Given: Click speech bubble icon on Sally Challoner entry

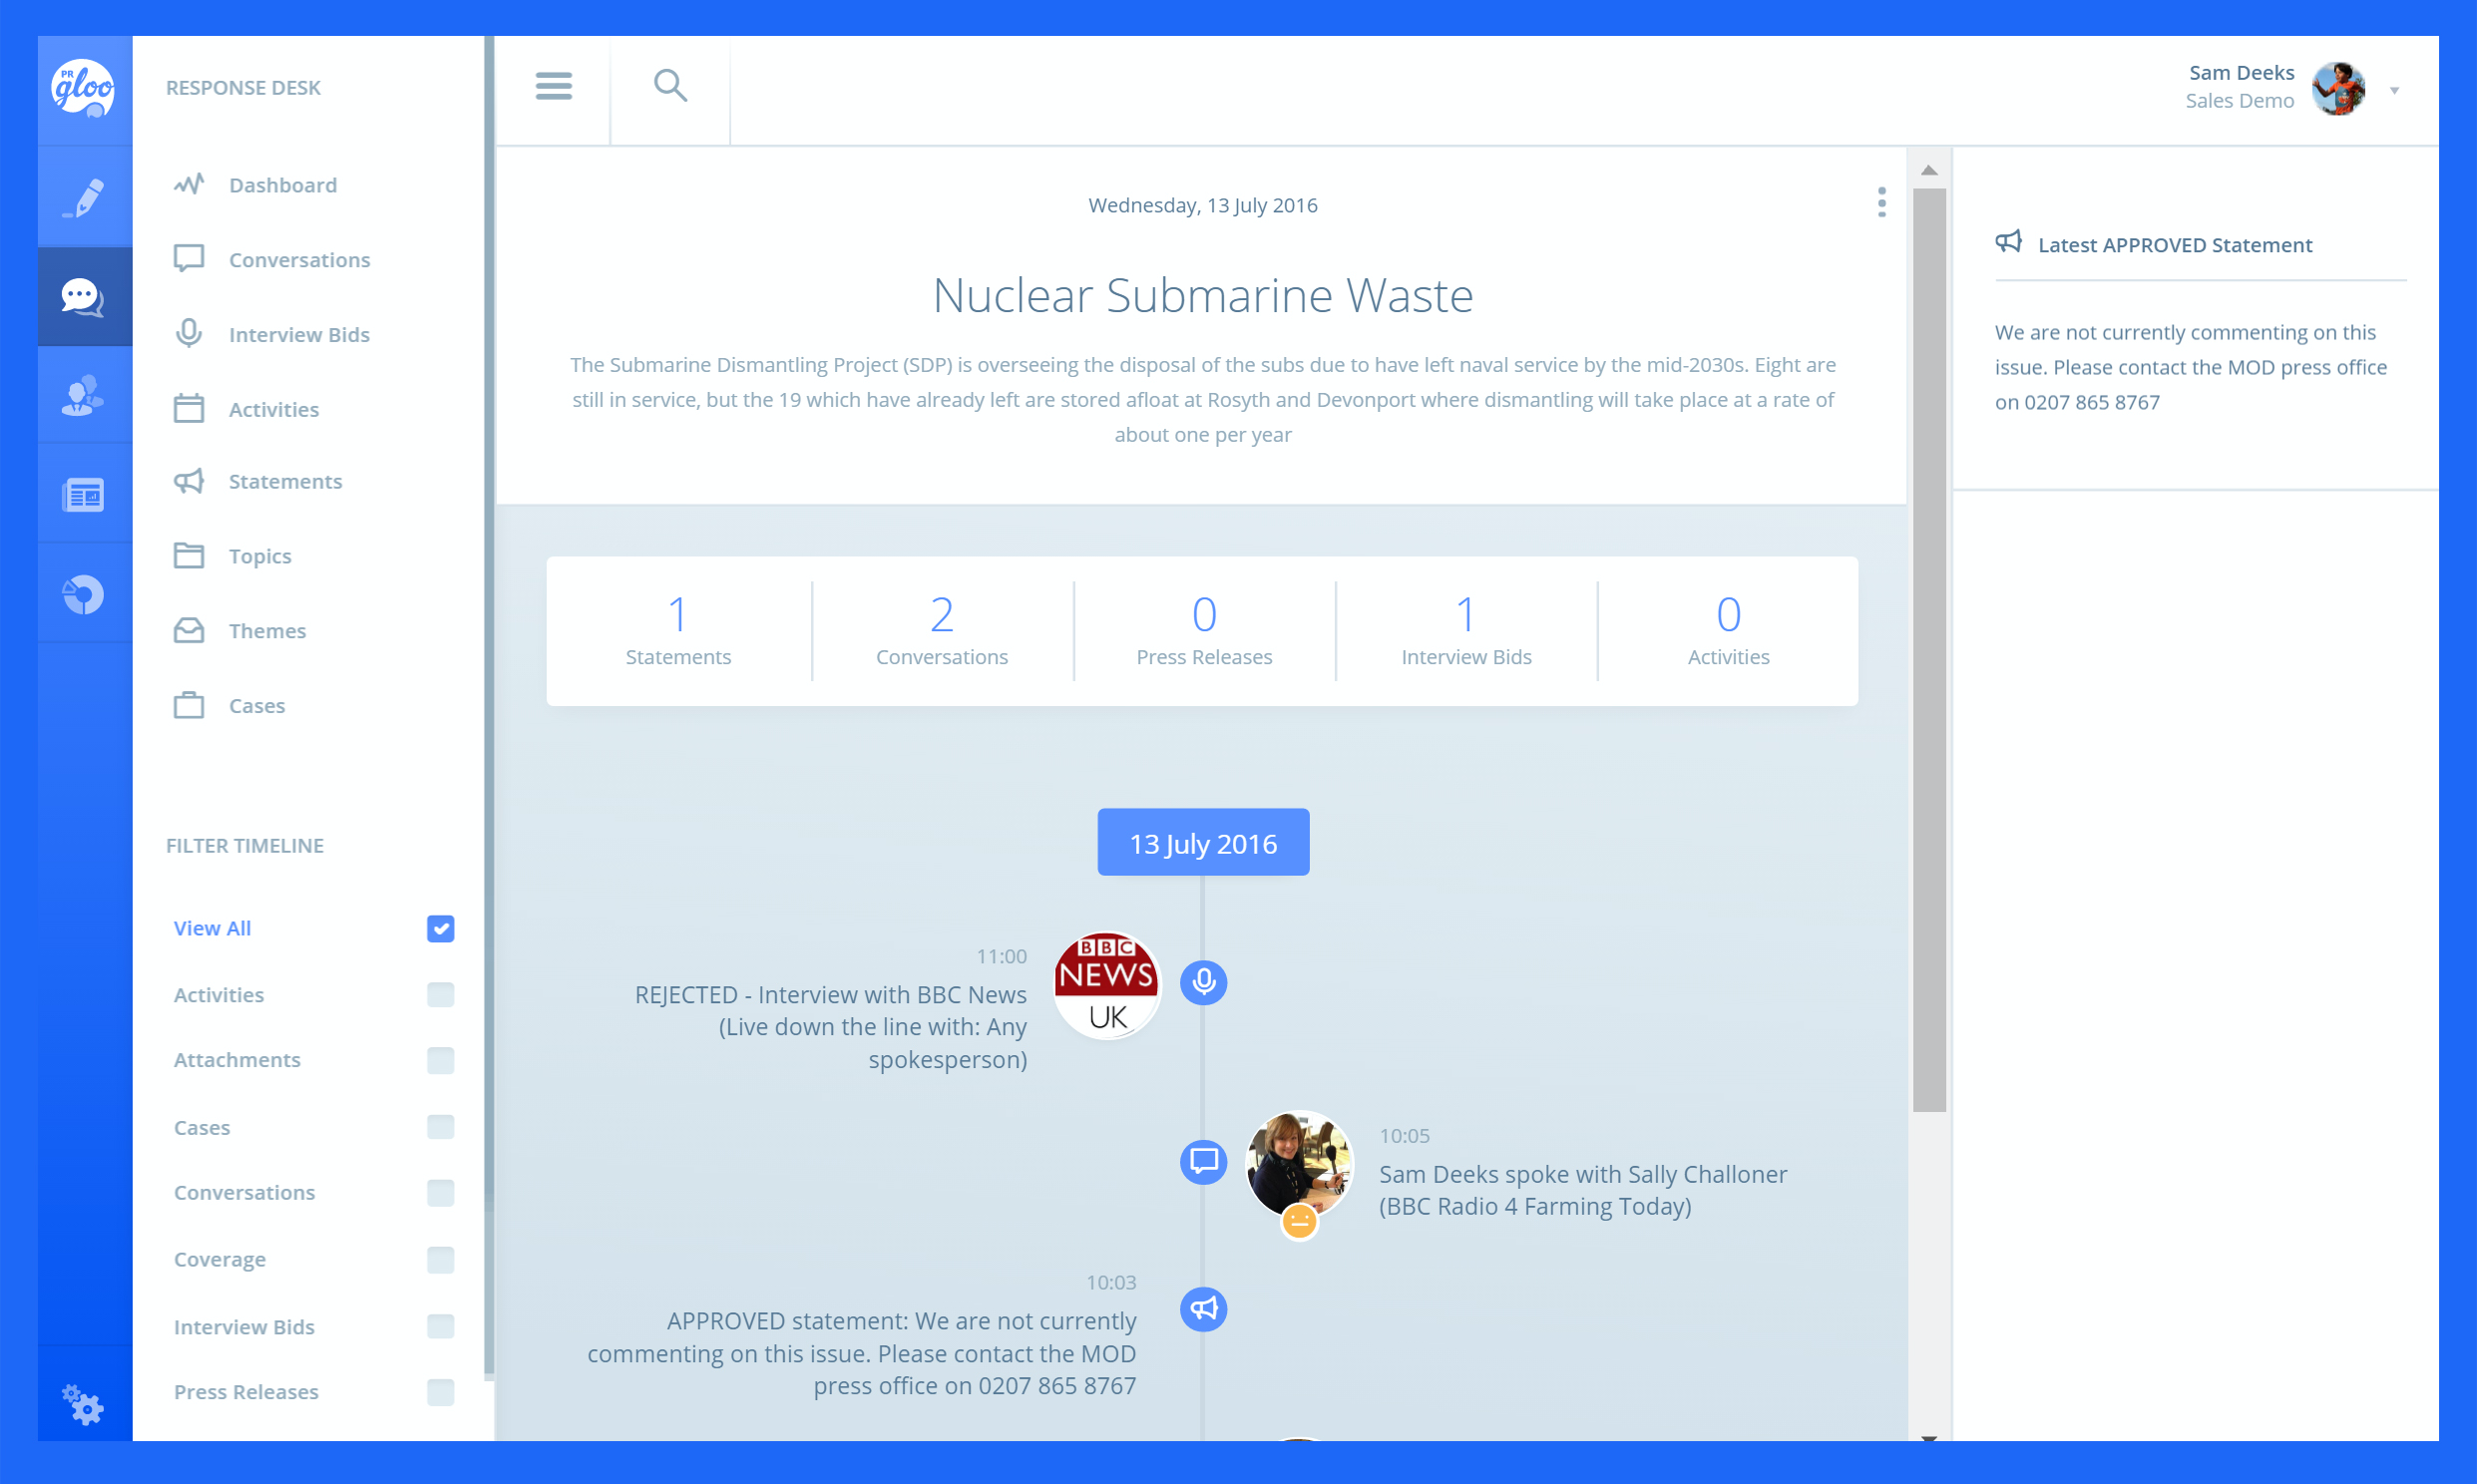Looking at the screenshot, I should point(1203,1162).
